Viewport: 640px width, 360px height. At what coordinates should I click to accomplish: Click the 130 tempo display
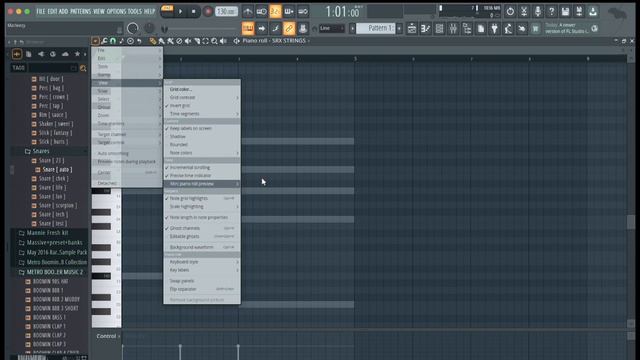[x=226, y=11]
